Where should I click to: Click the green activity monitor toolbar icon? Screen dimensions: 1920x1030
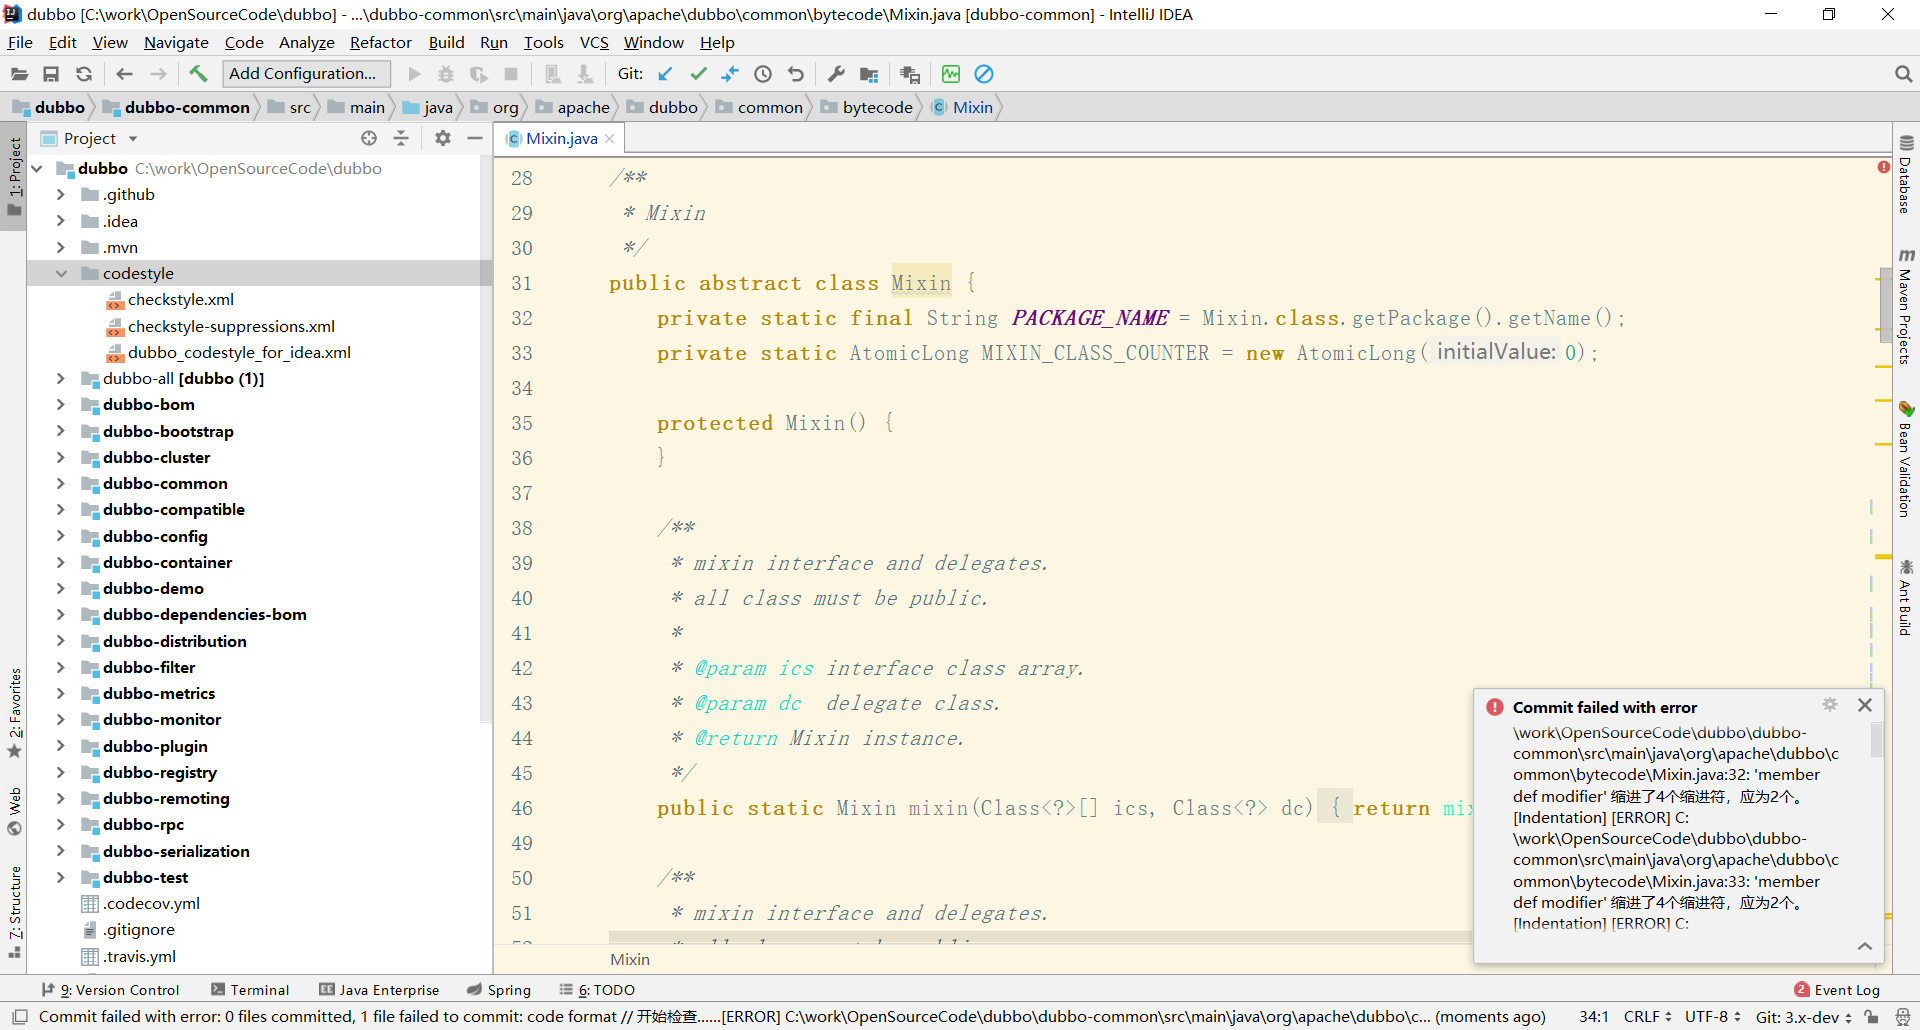pos(951,74)
